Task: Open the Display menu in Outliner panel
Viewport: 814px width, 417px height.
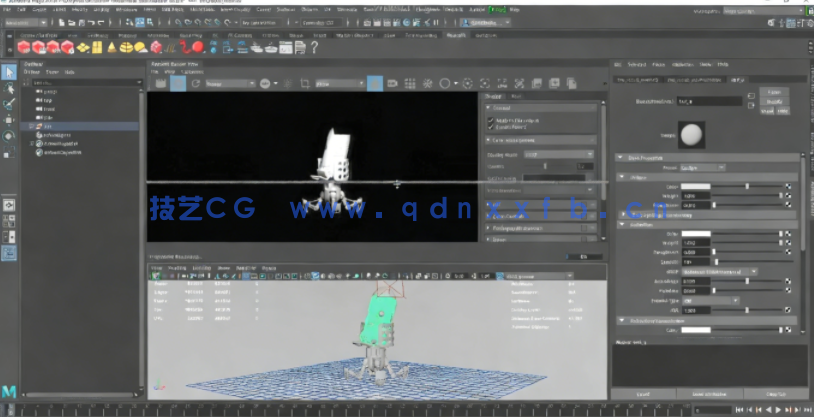Action: [32, 72]
